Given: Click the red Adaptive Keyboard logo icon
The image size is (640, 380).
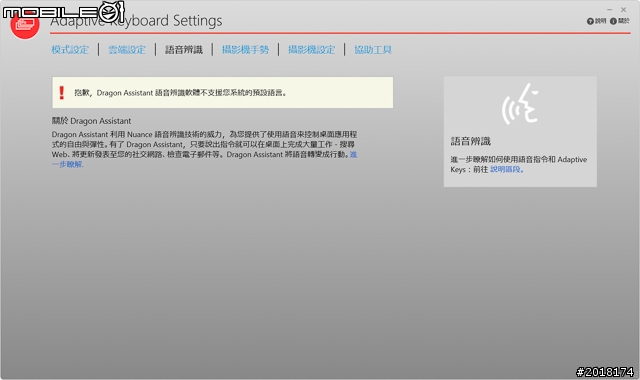Looking at the screenshot, I should (25, 25).
